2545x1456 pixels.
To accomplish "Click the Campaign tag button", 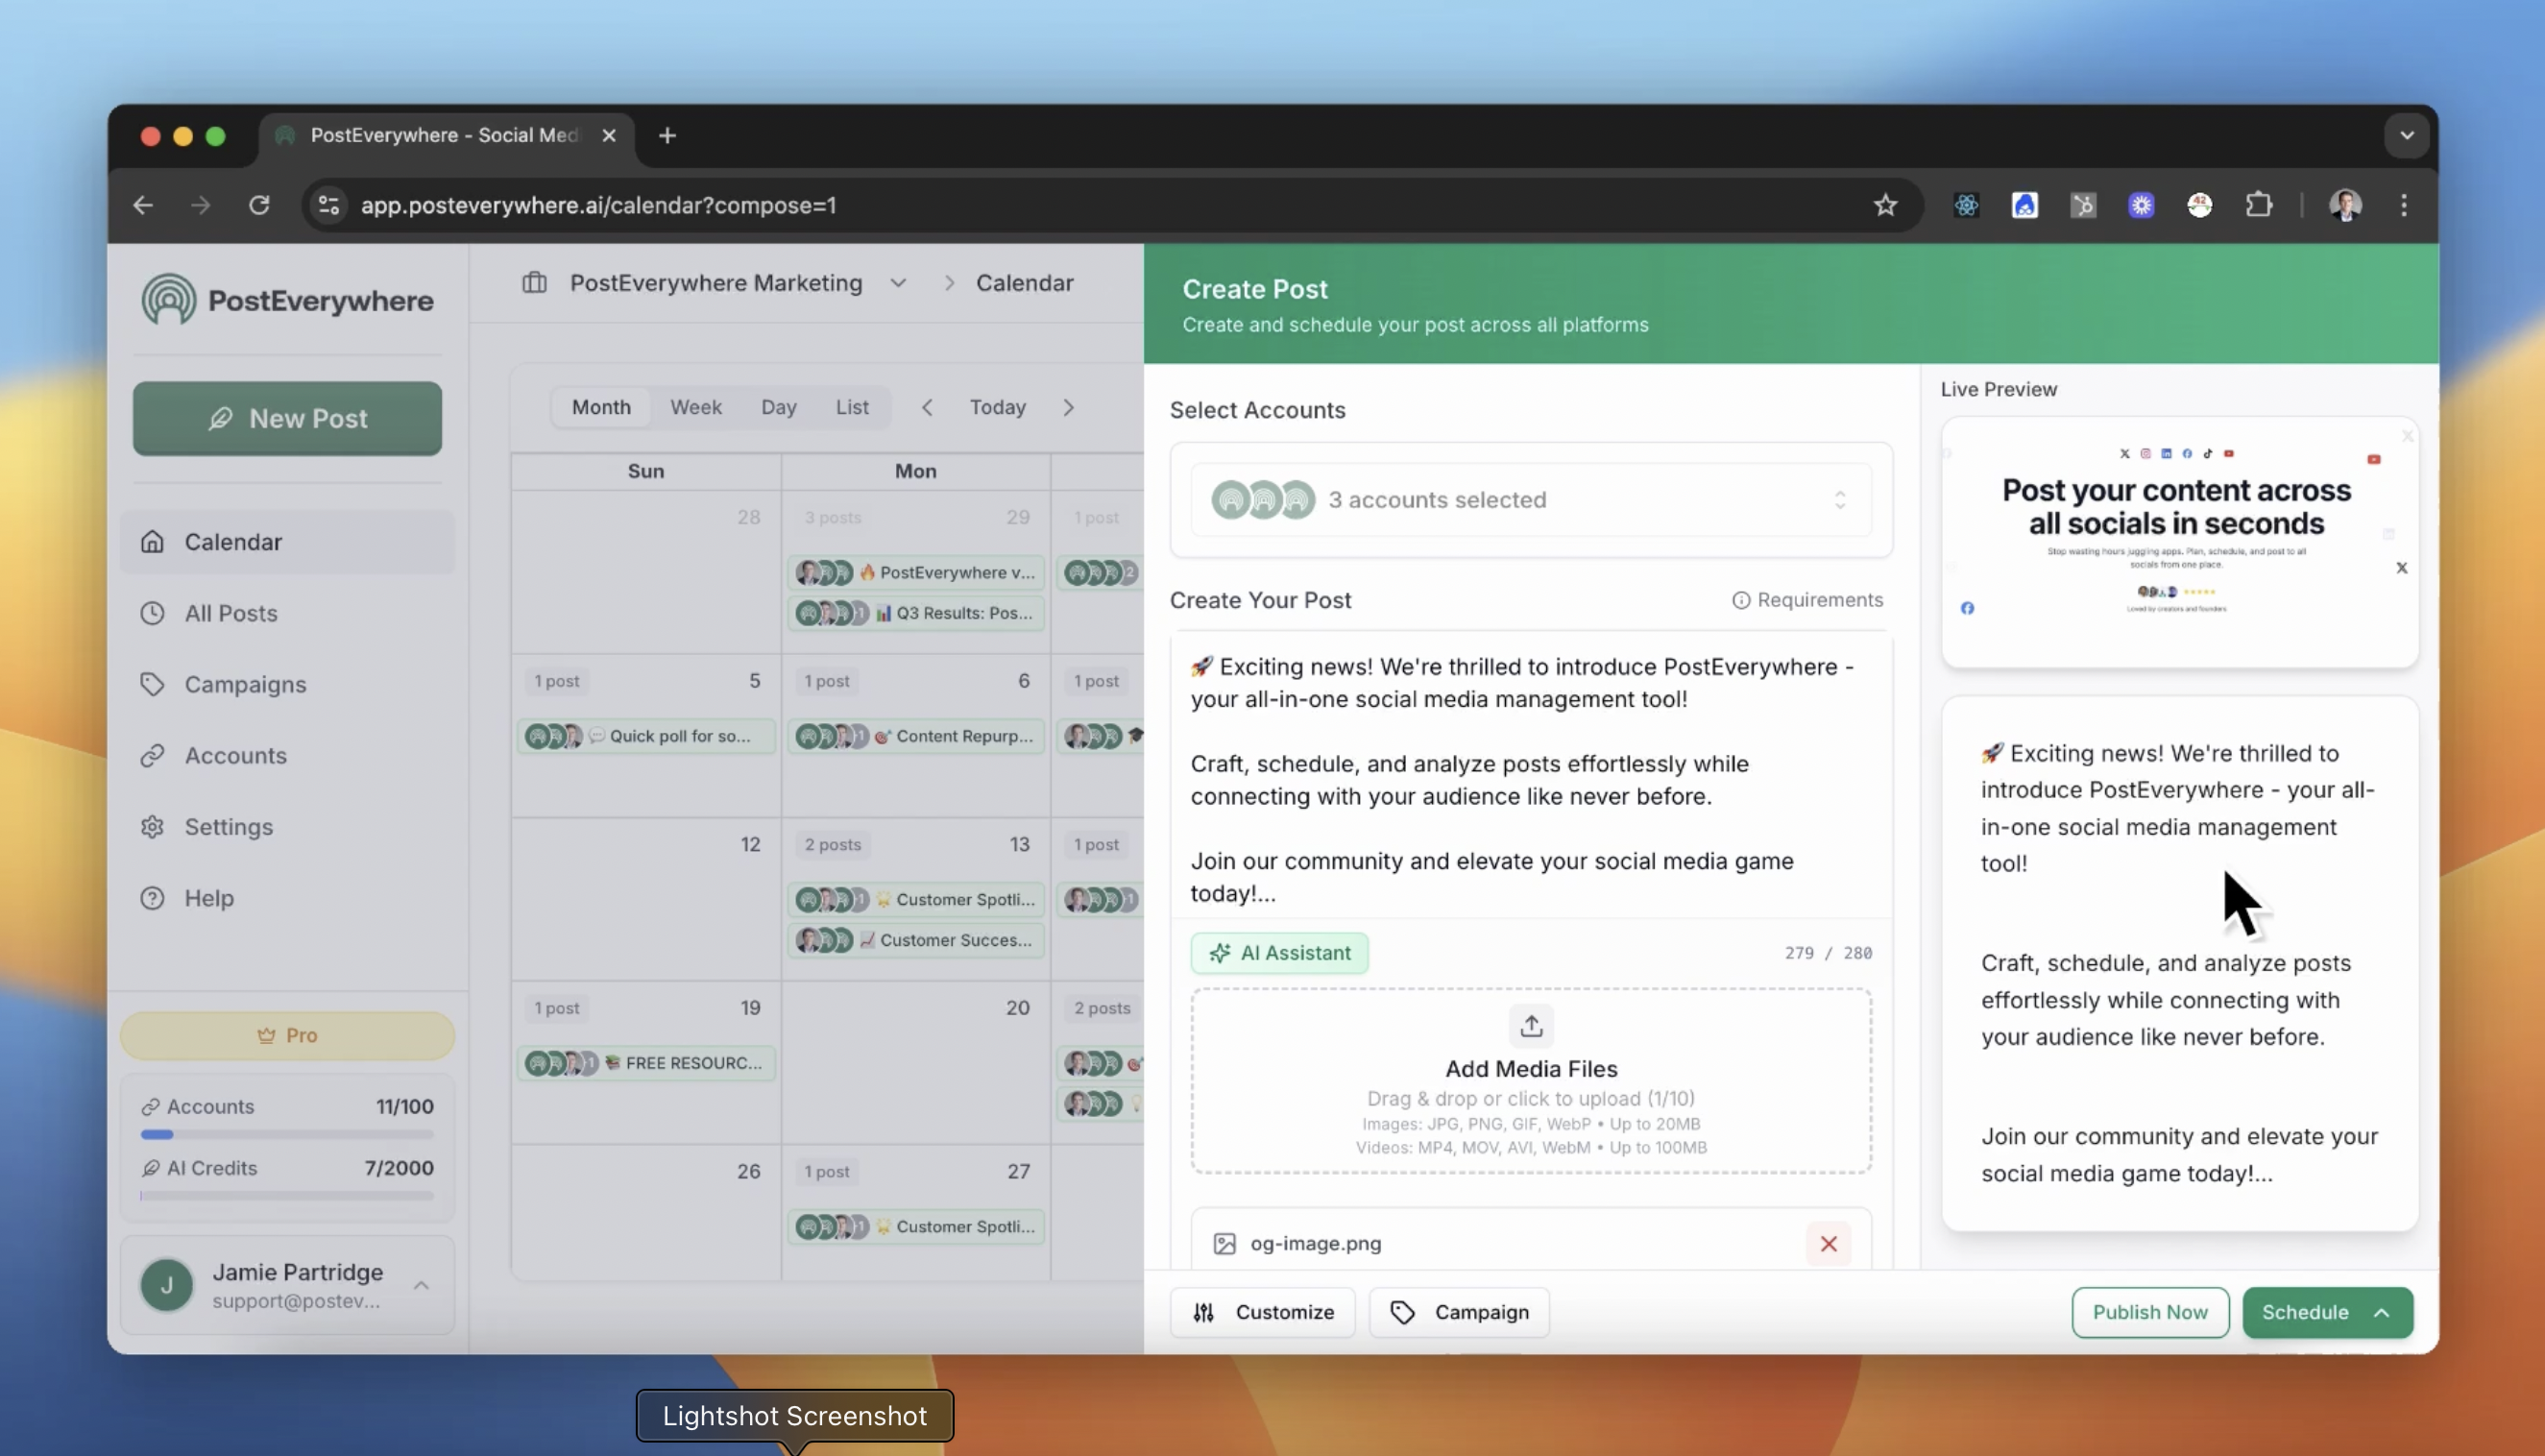I will pyautogui.click(x=1459, y=1312).
